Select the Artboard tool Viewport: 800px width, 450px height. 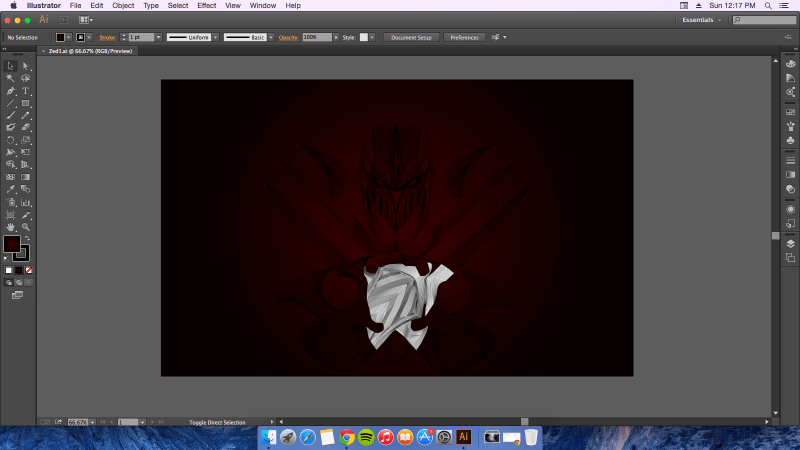[x=10, y=215]
